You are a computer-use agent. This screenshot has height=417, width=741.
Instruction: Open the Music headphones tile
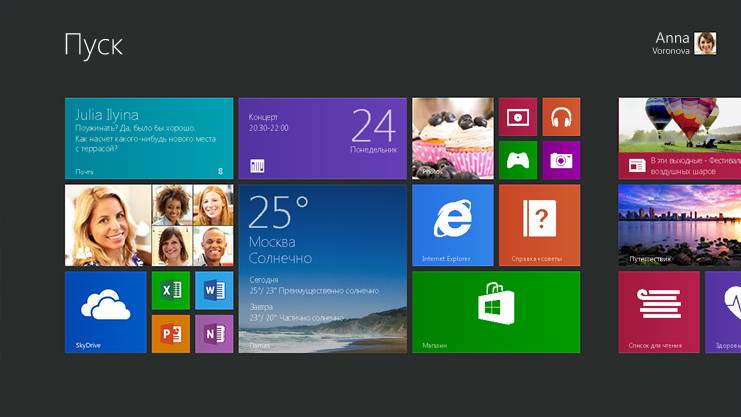coord(561,117)
